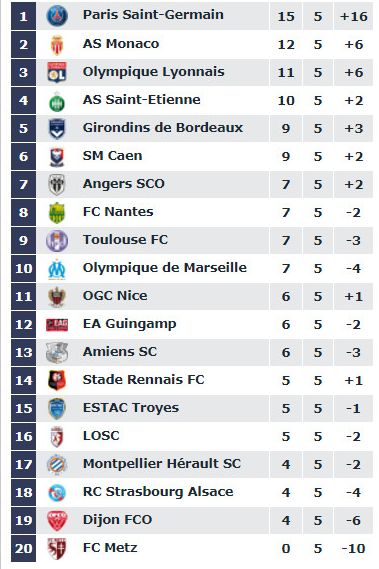Click the Olympique de Marseille logo

point(57,269)
